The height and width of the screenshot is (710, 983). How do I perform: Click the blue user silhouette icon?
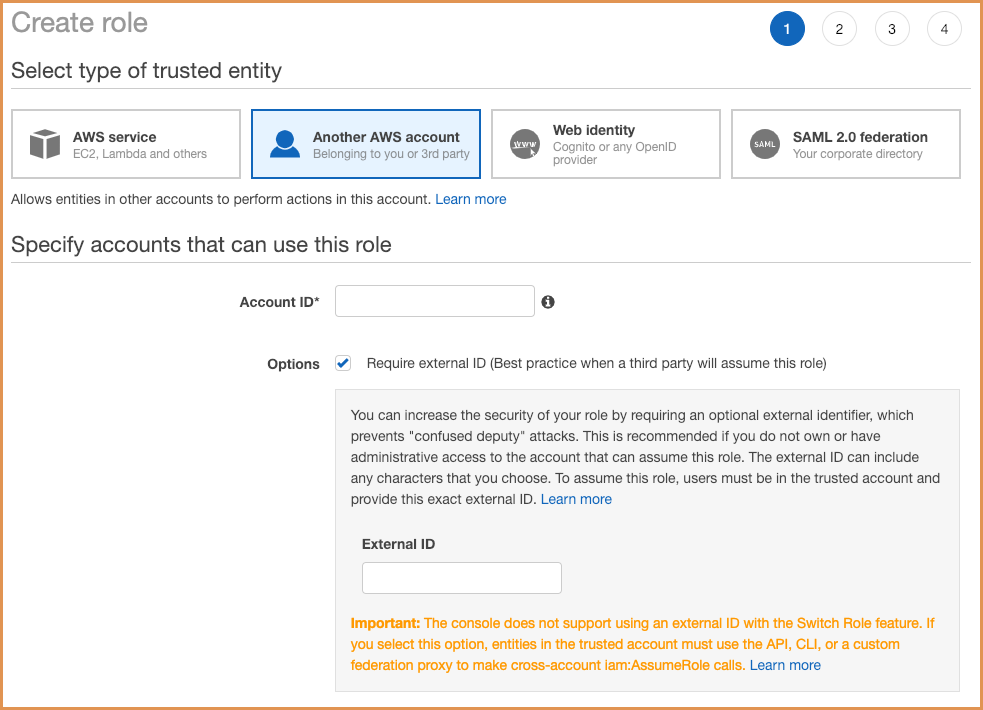pyautogui.click(x=285, y=144)
